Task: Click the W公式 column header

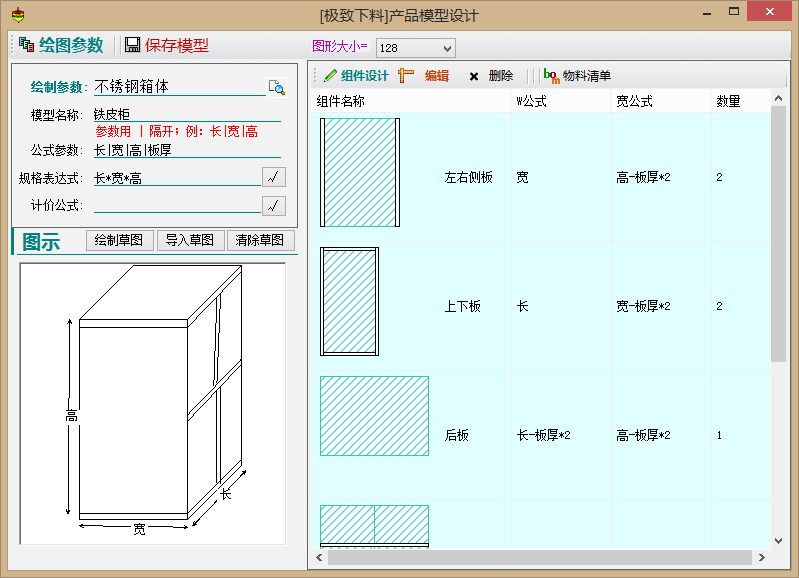Action: 561,101
